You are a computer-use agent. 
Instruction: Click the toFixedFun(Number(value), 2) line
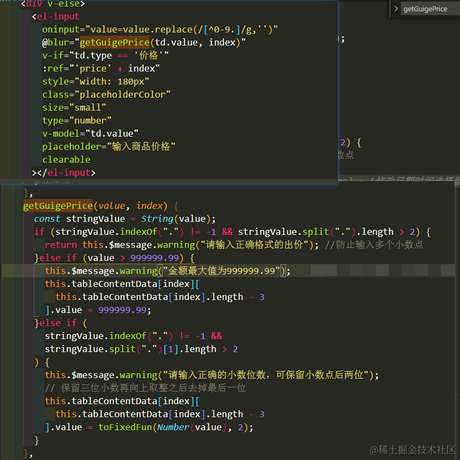pyautogui.click(x=149, y=427)
